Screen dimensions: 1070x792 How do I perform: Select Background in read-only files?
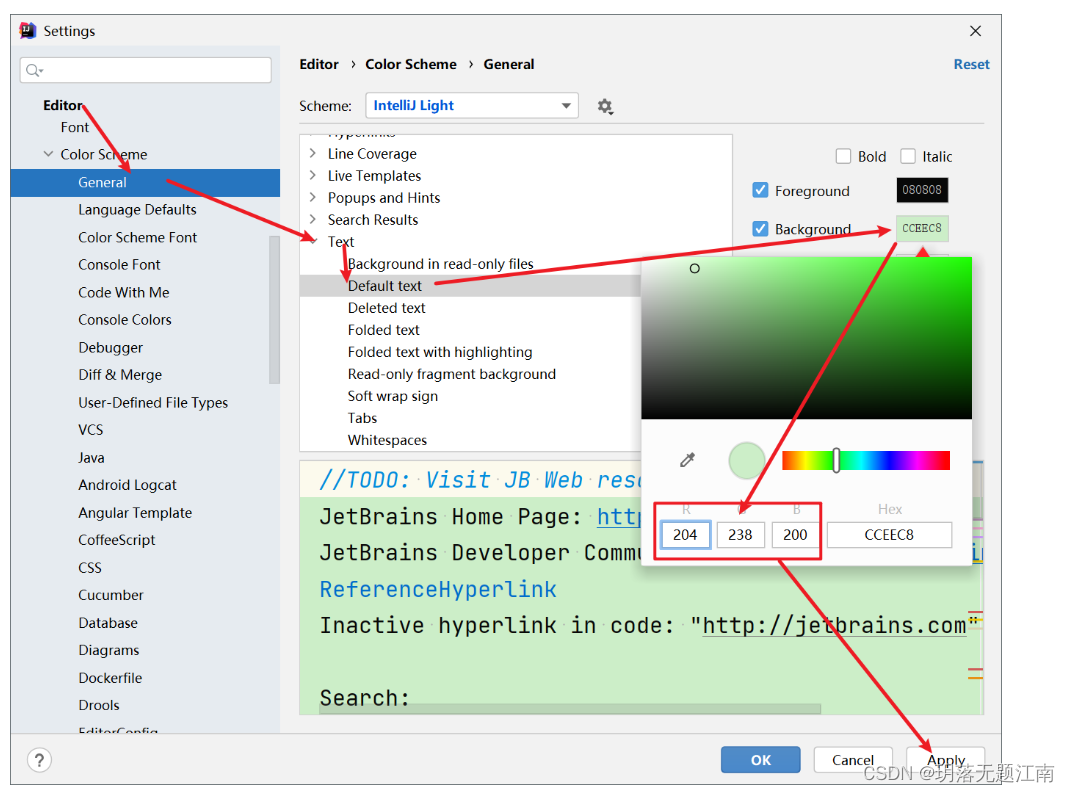tap(441, 264)
